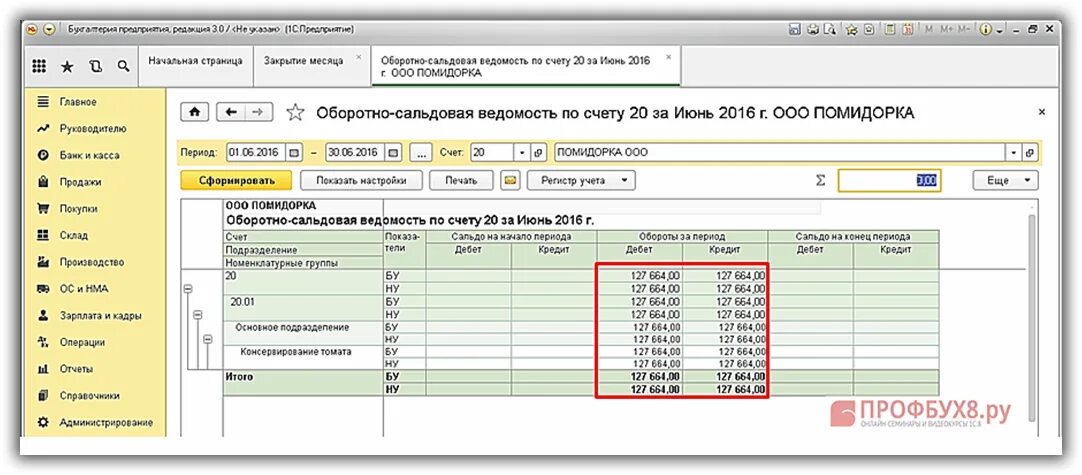
Task: Click the search magnifier icon
Action: [x=123, y=66]
